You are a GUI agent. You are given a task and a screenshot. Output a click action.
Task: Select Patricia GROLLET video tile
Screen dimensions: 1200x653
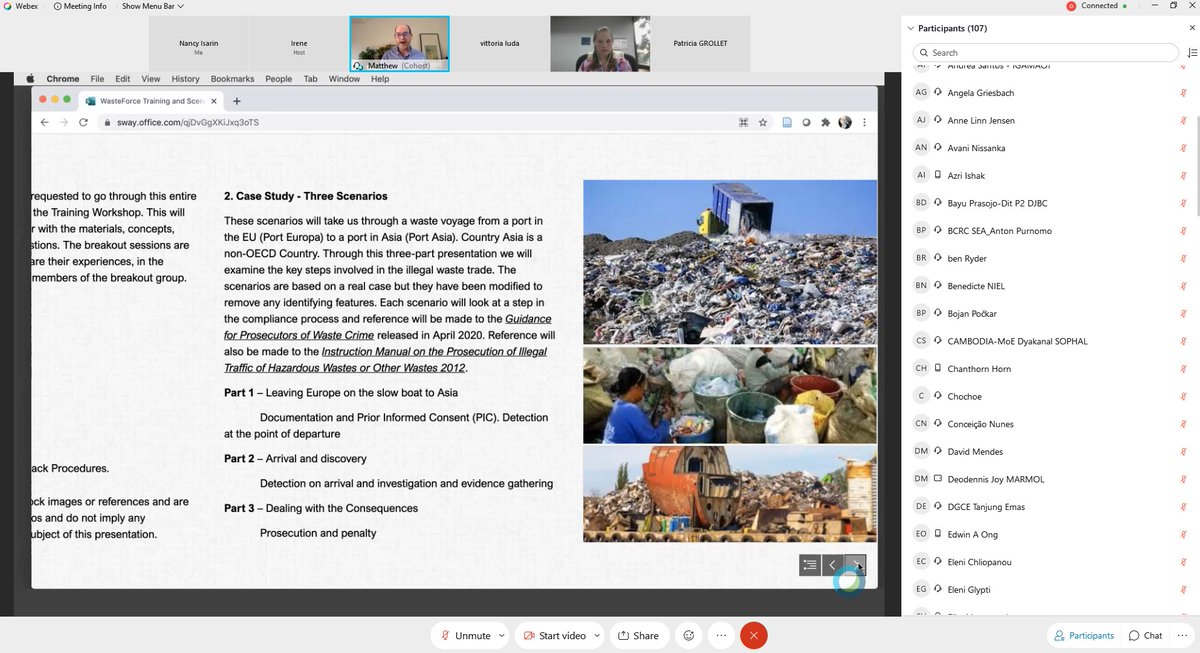coord(700,44)
